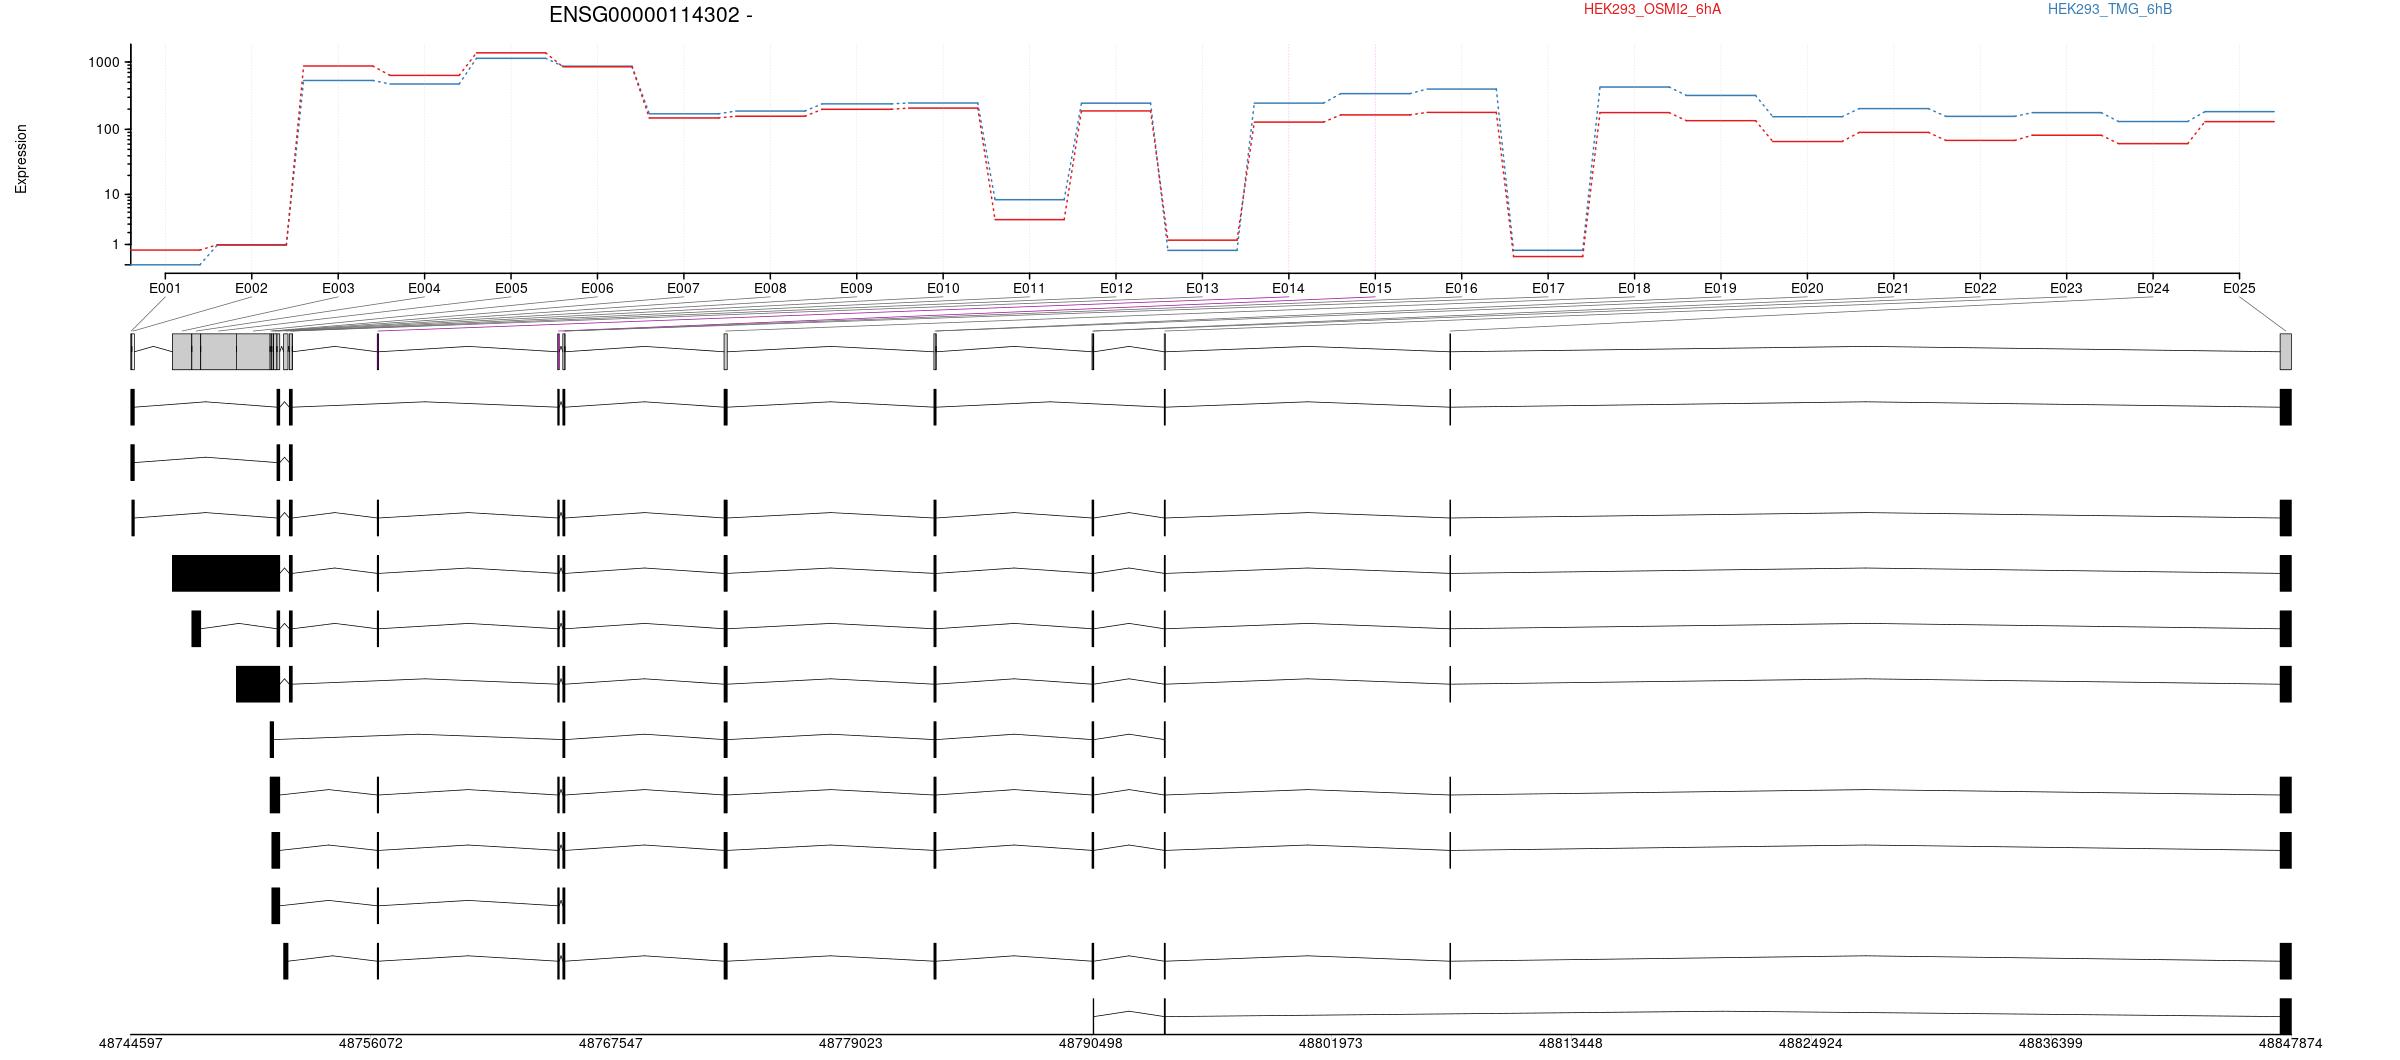
Task: Click exon bin label E010
Action: [943, 289]
